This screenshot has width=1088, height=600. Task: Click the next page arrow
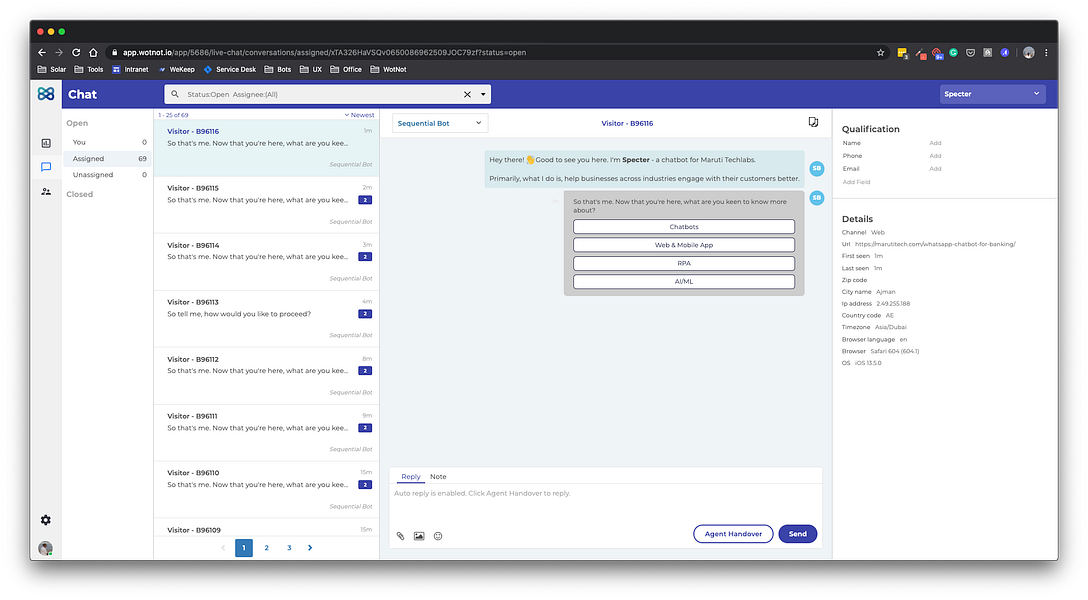[x=310, y=548]
